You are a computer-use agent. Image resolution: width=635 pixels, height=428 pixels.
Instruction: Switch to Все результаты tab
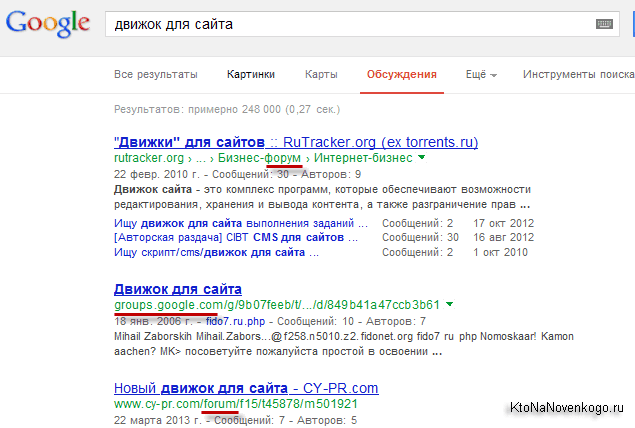[x=156, y=75]
